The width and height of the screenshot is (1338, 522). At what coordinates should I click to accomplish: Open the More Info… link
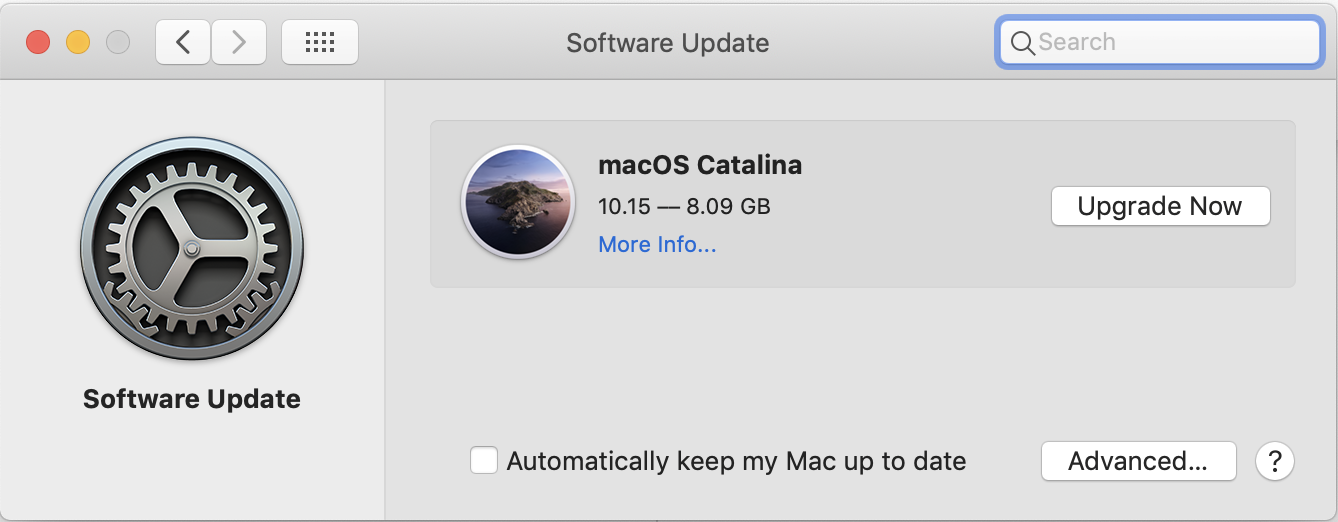click(x=657, y=244)
